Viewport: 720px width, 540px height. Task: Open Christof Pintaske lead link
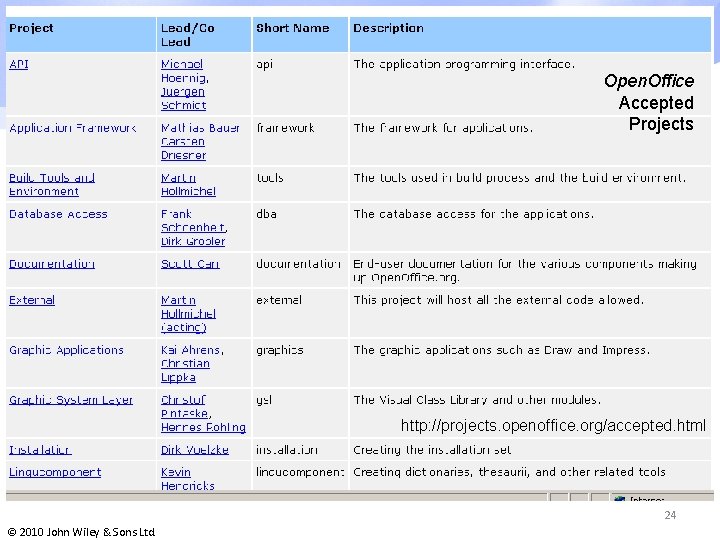(x=186, y=407)
